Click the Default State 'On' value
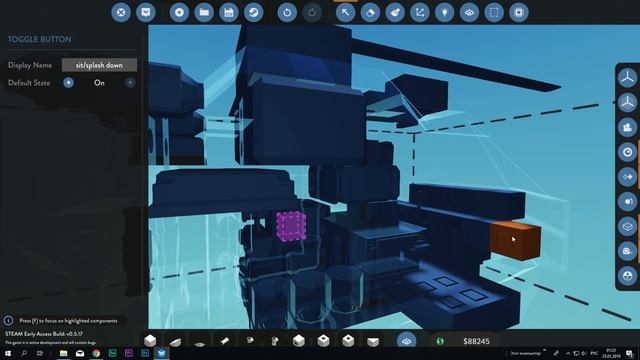Viewport: 640px width, 360px height. [99, 82]
